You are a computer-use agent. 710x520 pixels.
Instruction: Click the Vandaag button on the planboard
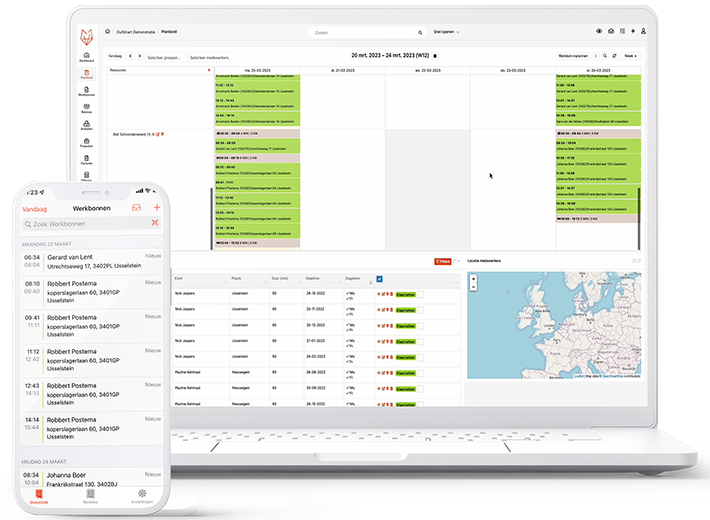[115, 57]
